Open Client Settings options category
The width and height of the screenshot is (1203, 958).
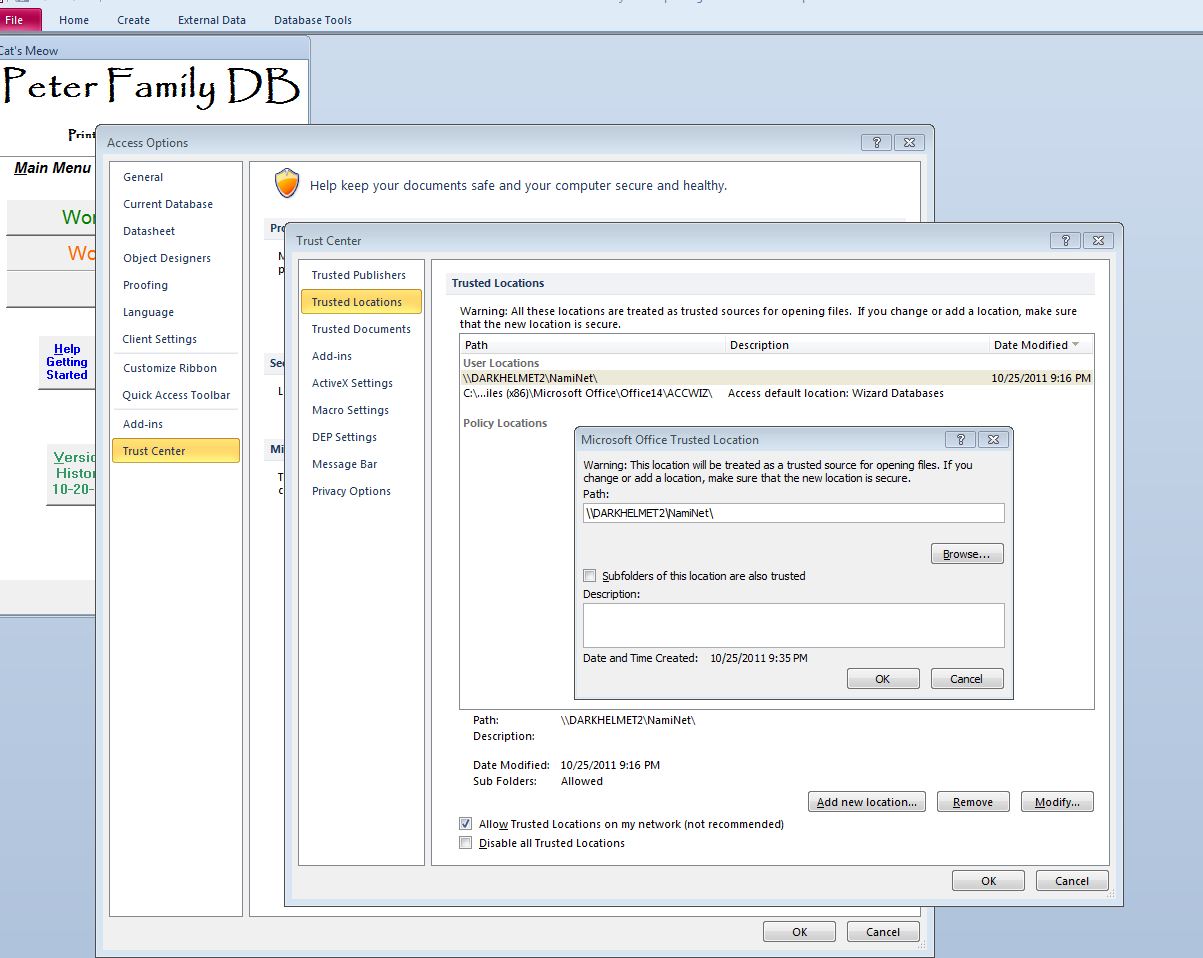pyautogui.click(x=176, y=339)
